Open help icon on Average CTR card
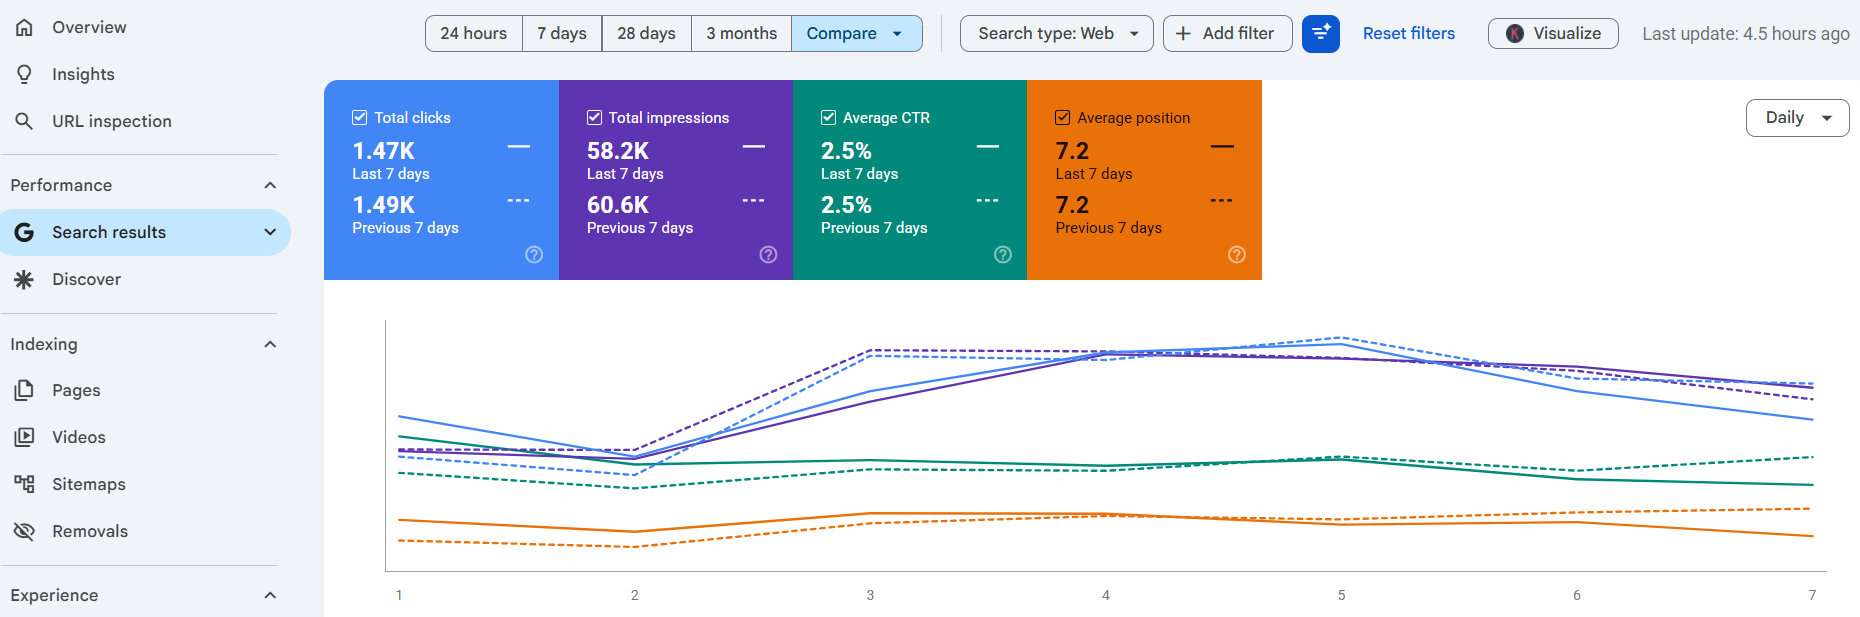Image resolution: width=1860 pixels, height=617 pixels. pos(1003,255)
